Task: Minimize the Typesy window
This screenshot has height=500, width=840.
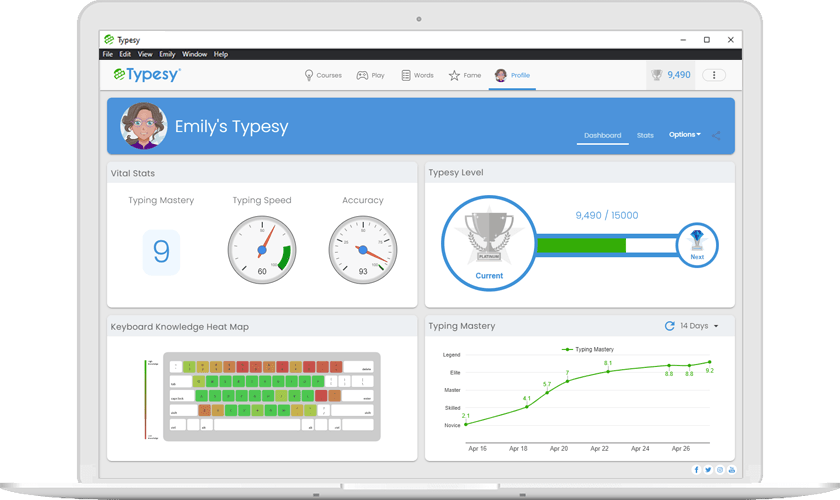Action: (x=683, y=40)
